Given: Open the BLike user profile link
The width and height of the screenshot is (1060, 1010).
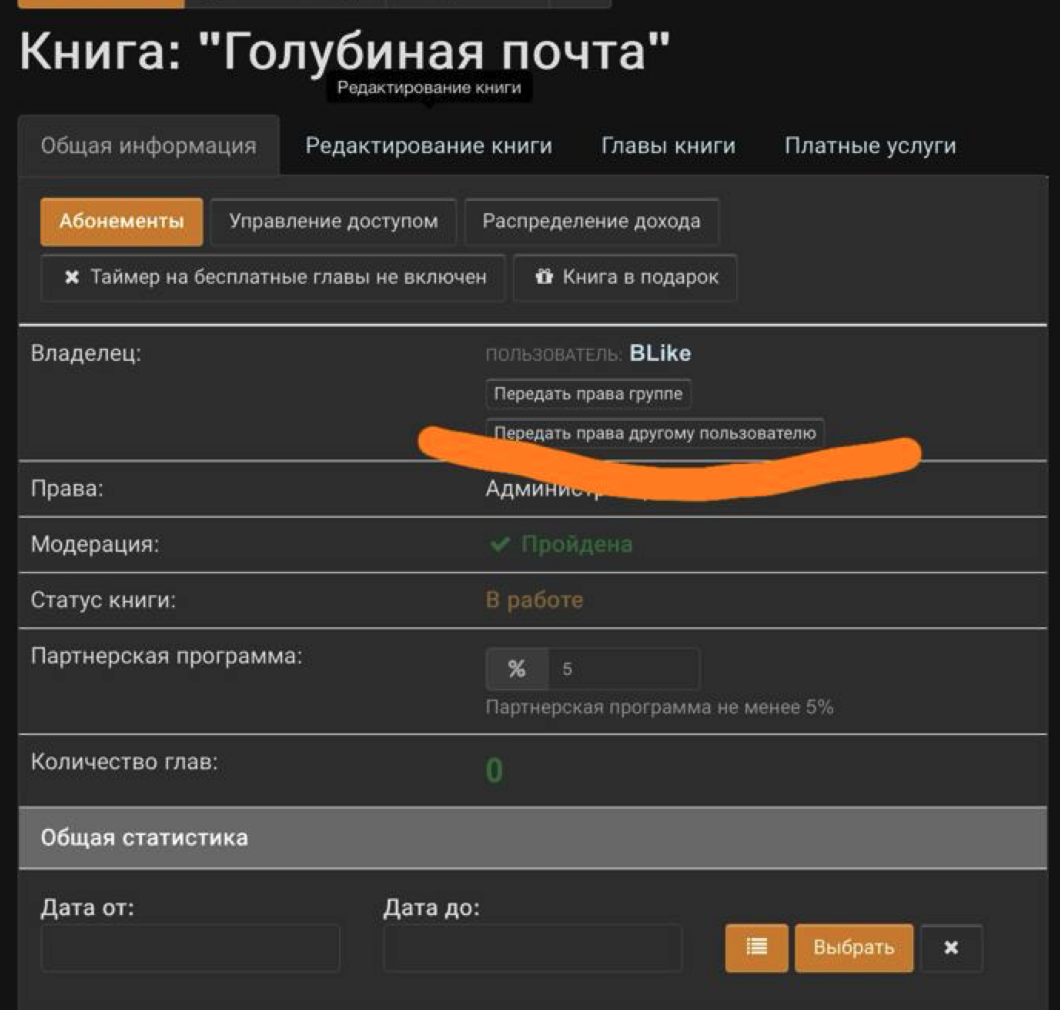Looking at the screenshot, I should click(x=660, y=354).
